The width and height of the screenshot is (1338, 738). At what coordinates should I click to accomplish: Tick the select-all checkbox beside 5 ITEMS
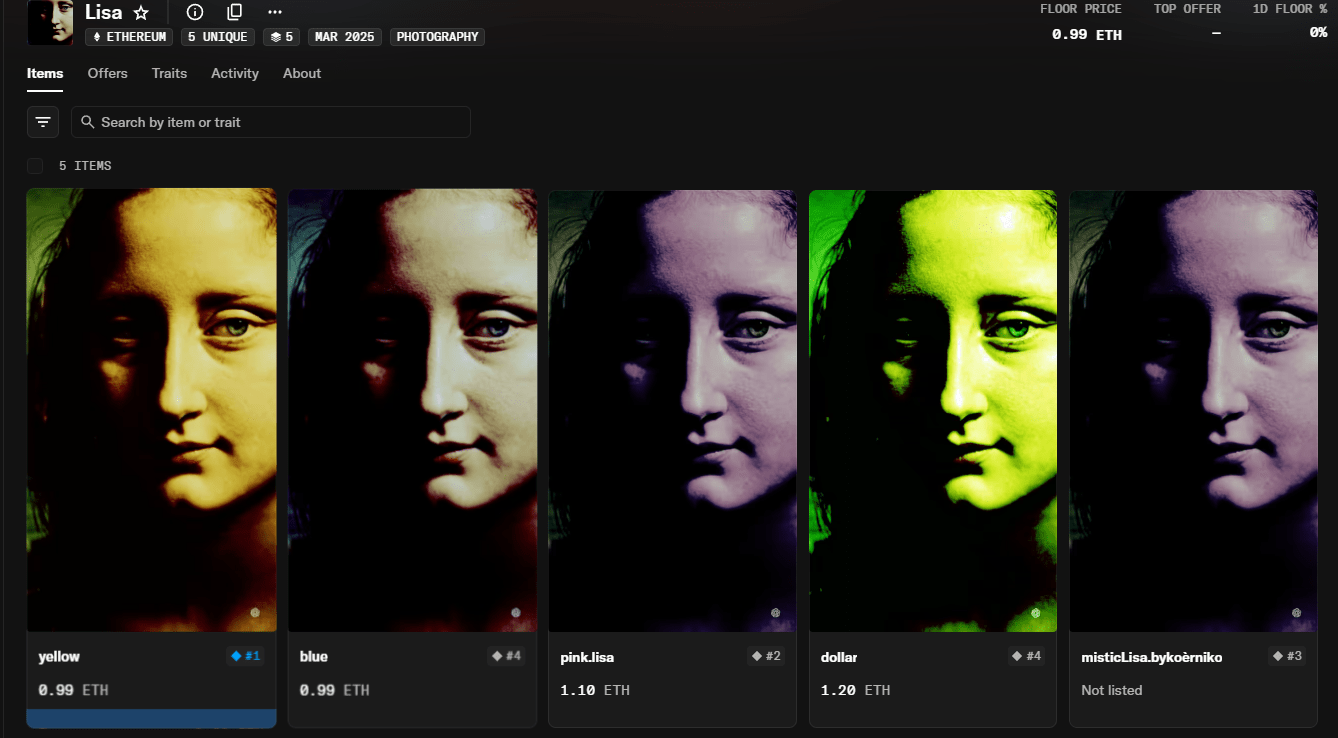35,166
